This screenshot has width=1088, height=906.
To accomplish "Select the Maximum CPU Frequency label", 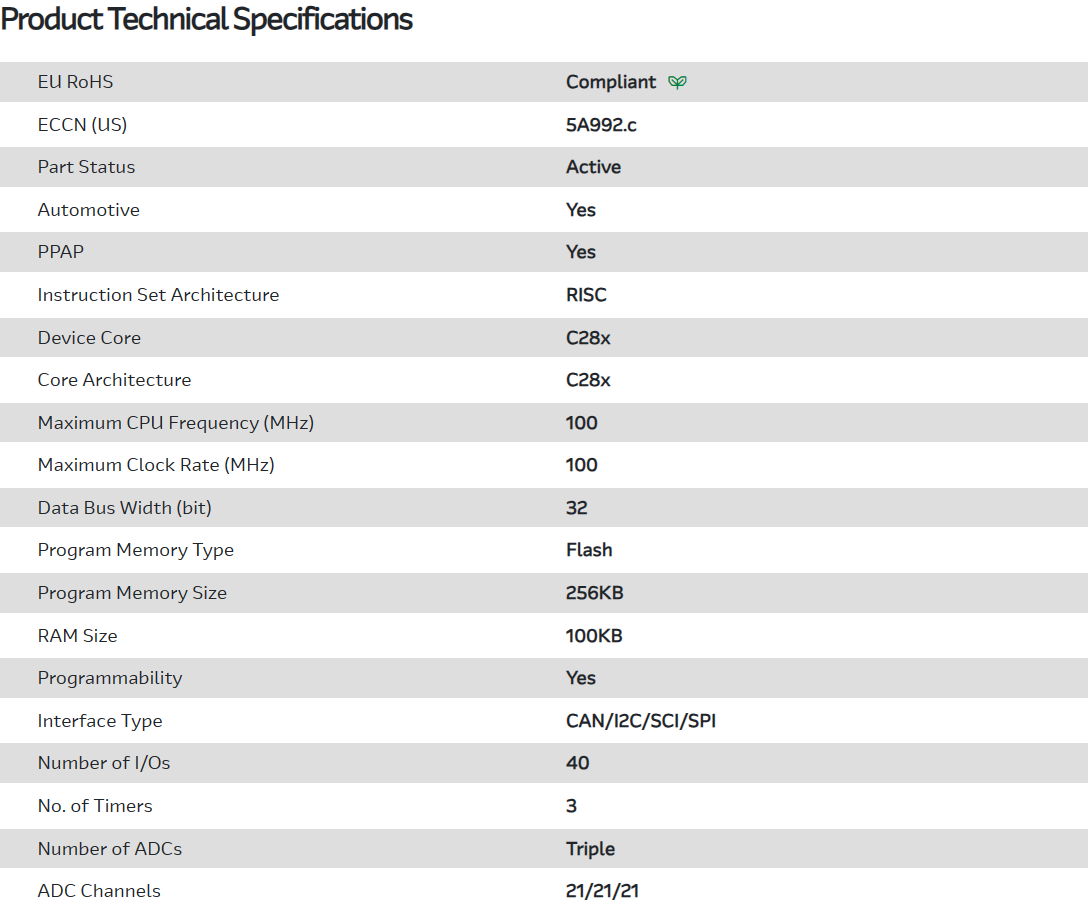I will pos(175,423).
